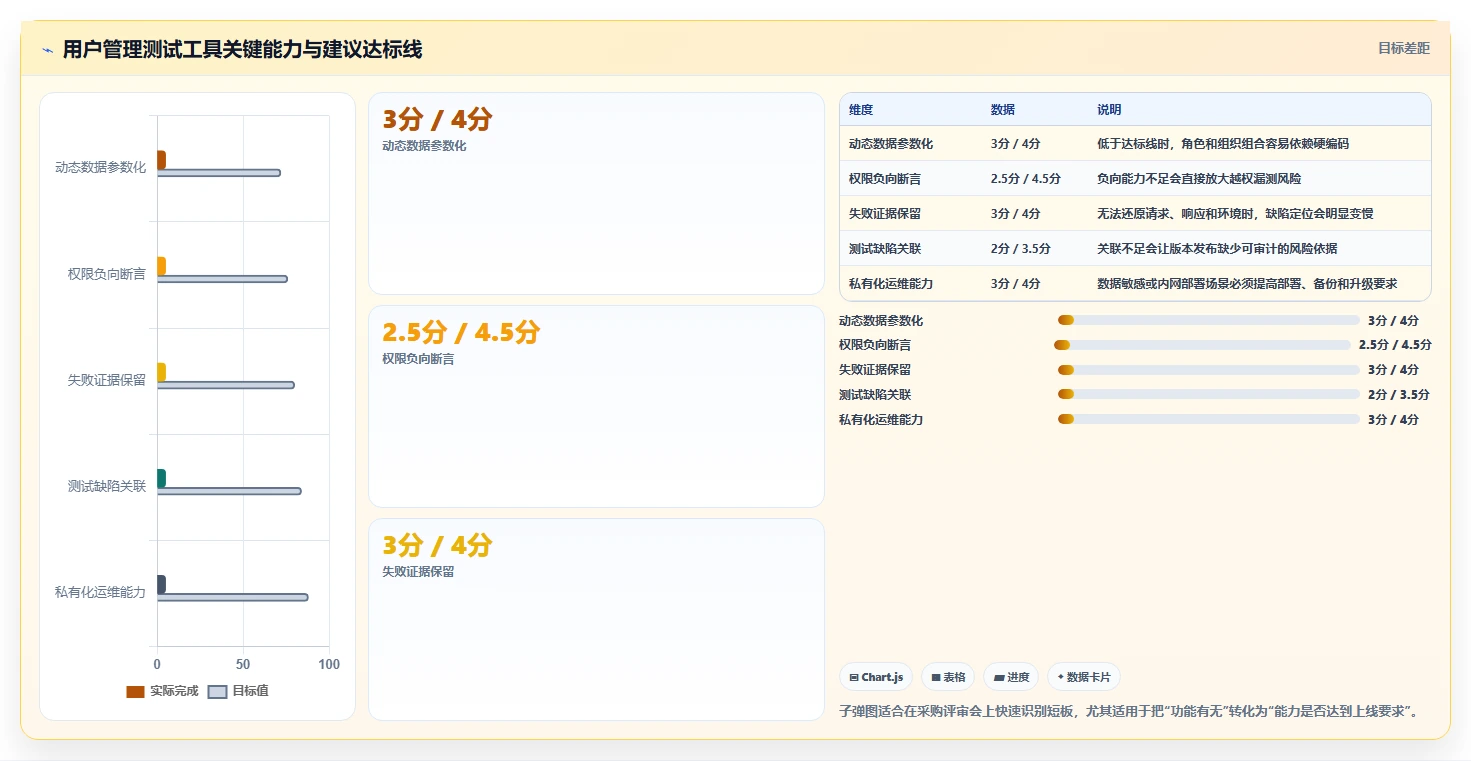The image size is (1471, 761).
Task: Click the 3分 / 4分 value in the 失败证据保留 card
Action: [x=437, y=545]
